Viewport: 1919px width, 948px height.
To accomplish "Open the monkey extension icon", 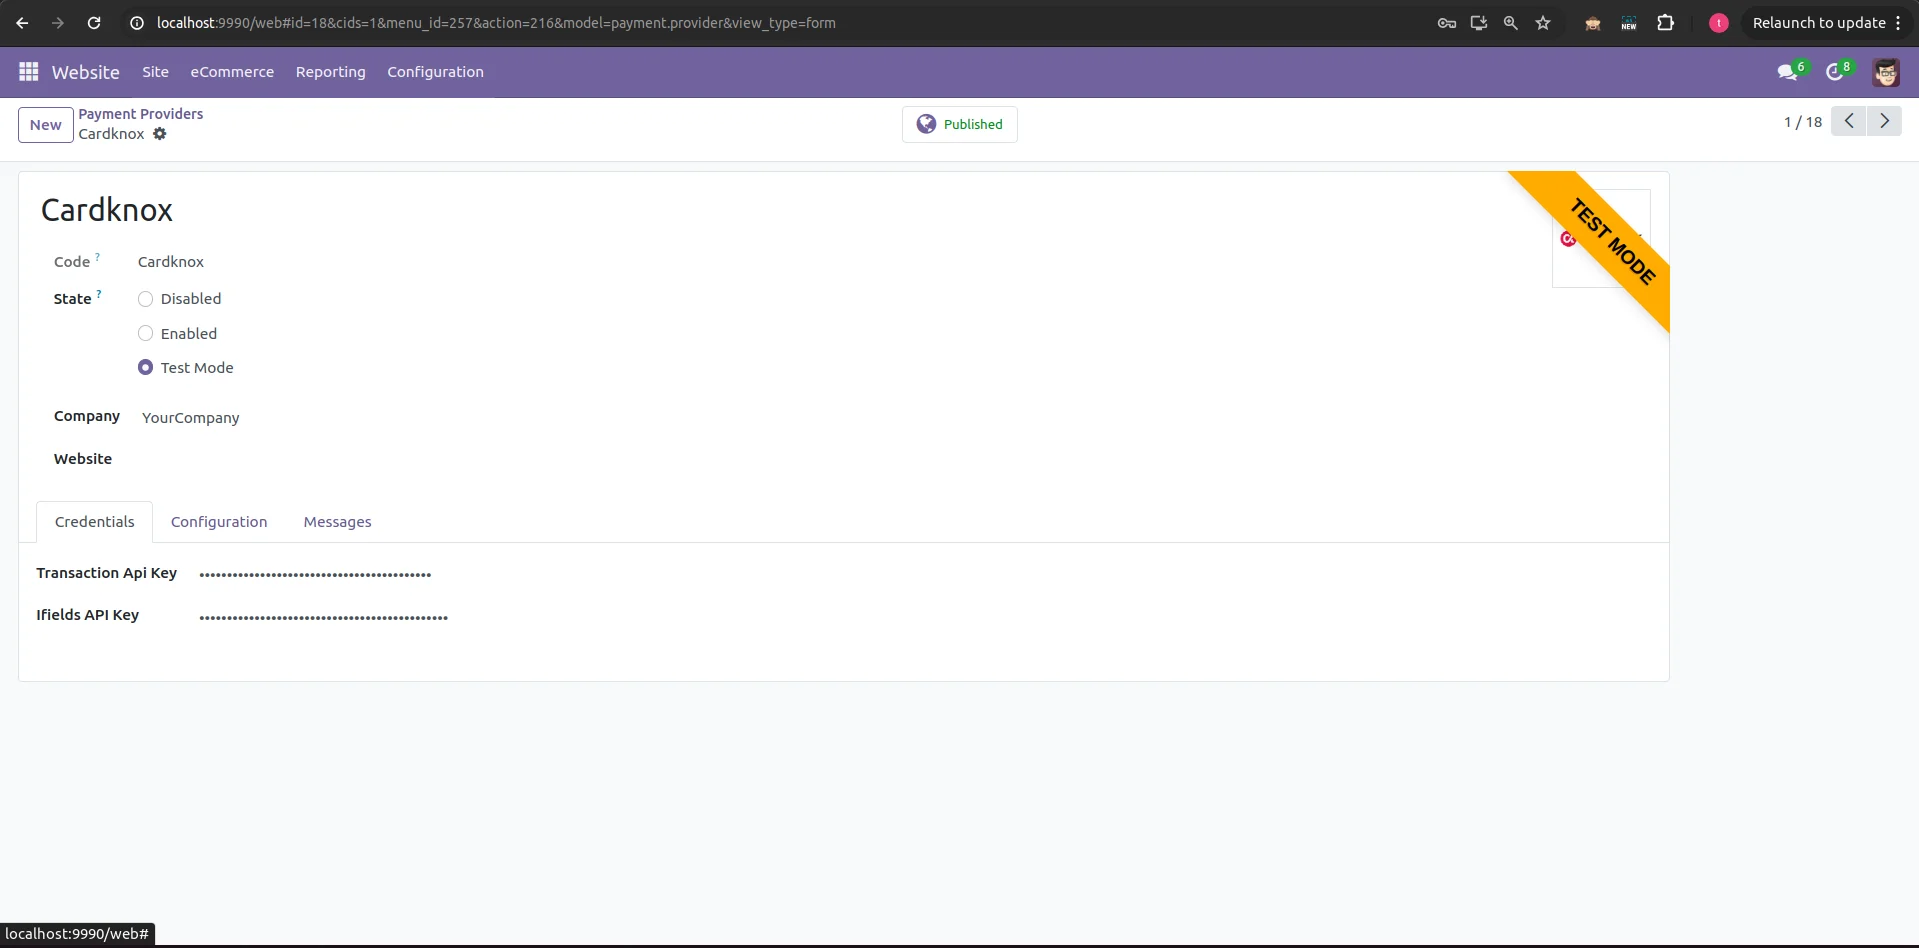I will click(x=1593, y=23).
